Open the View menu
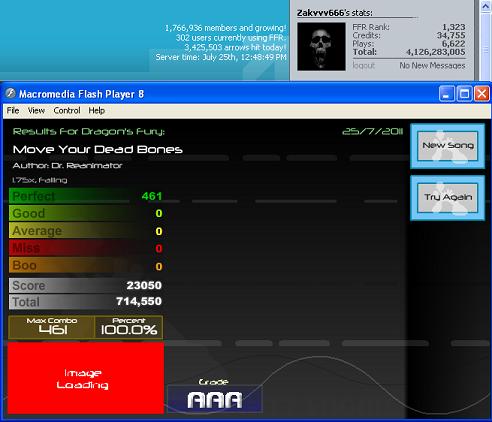The width and height of the screenshot is (492, 422). point(36,110)
